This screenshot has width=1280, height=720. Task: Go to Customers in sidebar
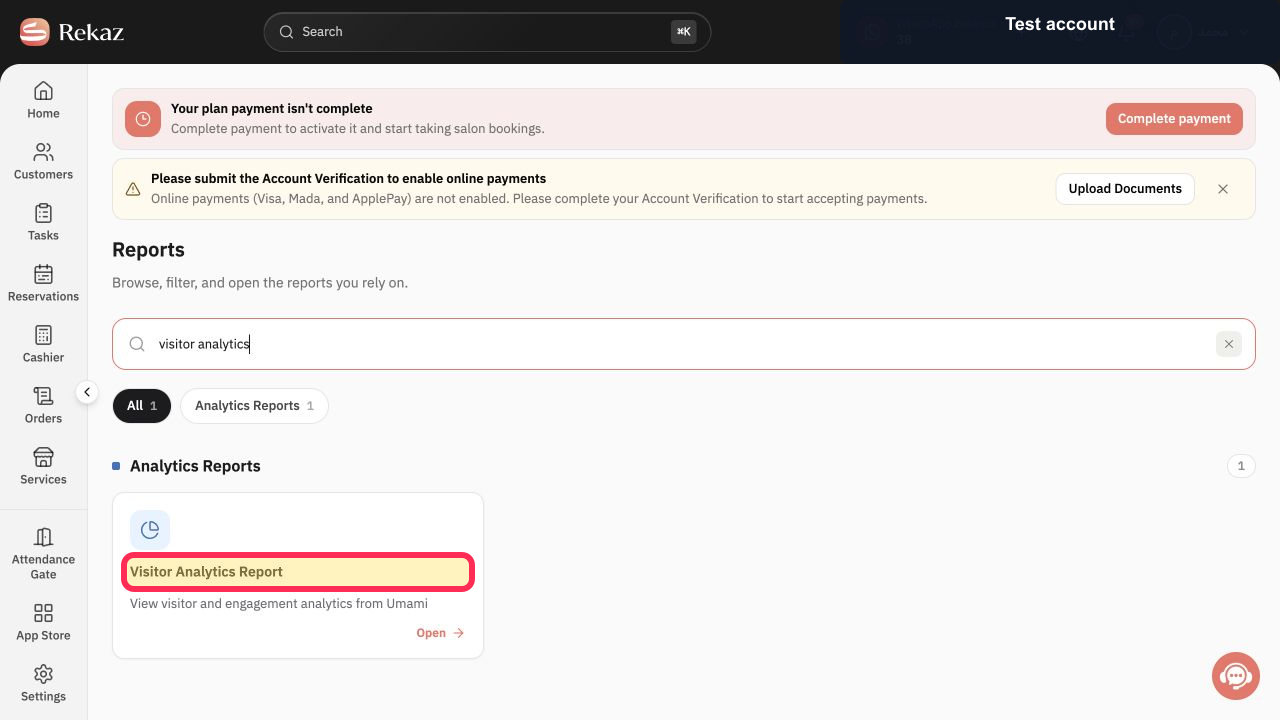43,152
